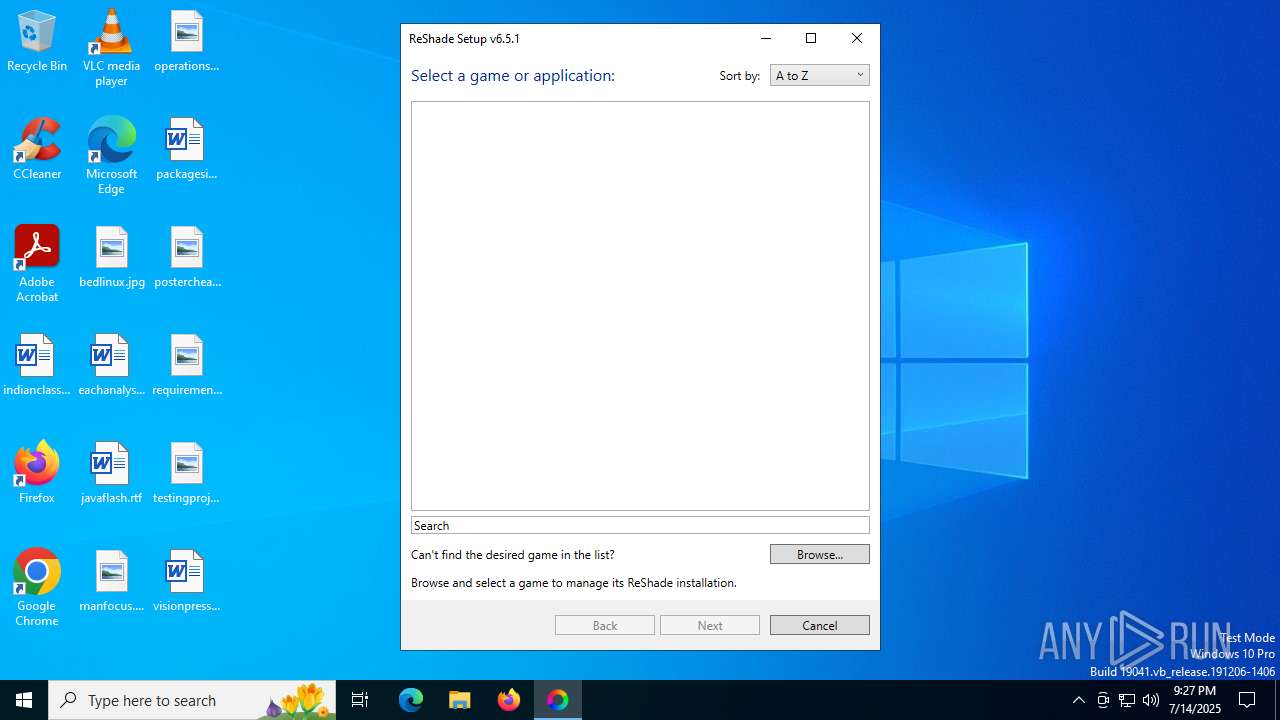This screenshot has width=1280, height=720.
Task: Select the packagesi Word document icon
Action: click(x=187, y=150)
